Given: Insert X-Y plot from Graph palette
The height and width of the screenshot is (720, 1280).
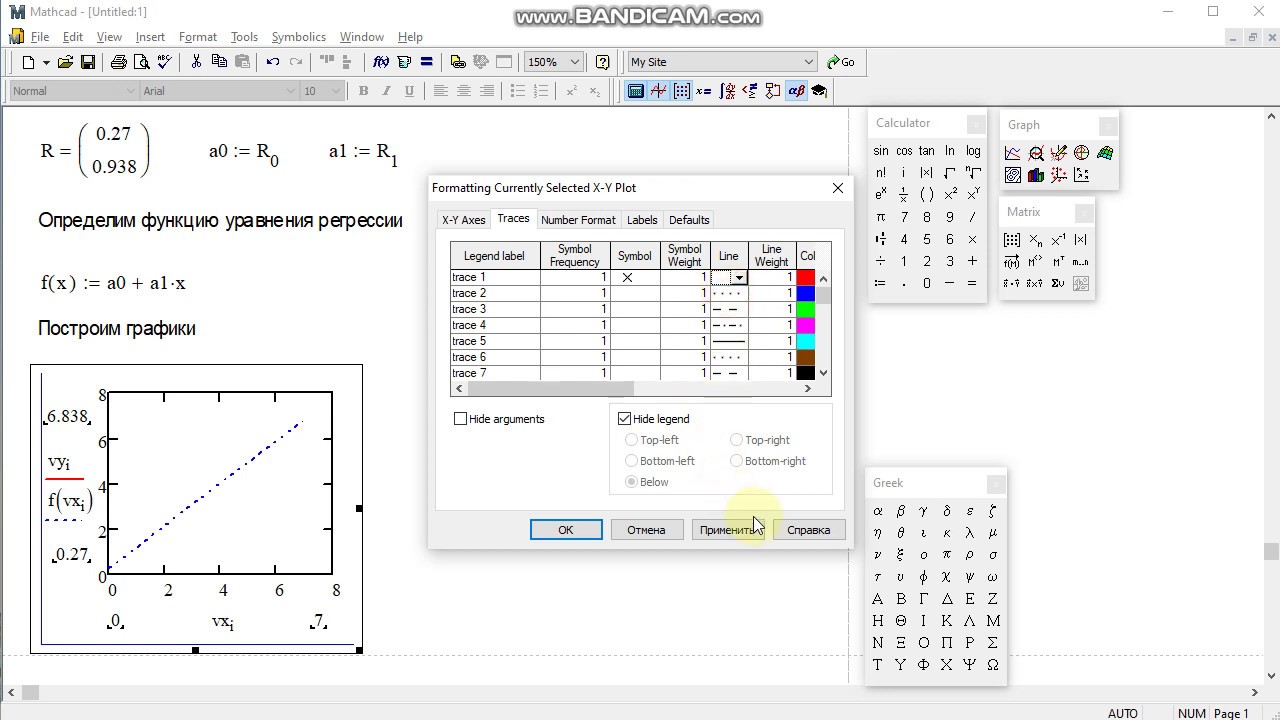Looking at the screenshot, I should pos(1012,153).
